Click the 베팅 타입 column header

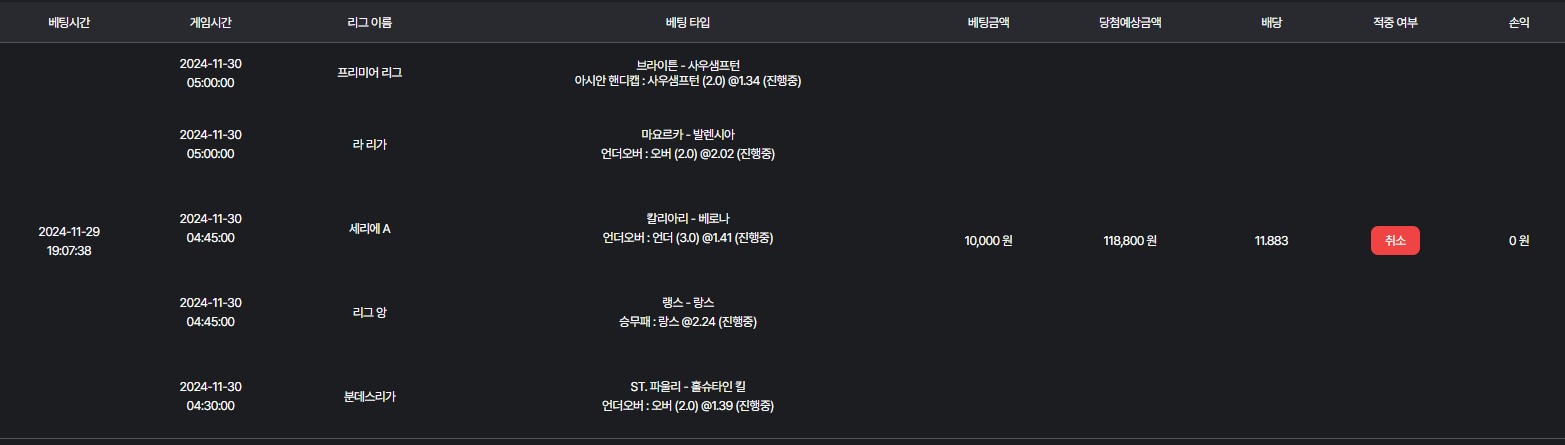[x=687, y=22]
